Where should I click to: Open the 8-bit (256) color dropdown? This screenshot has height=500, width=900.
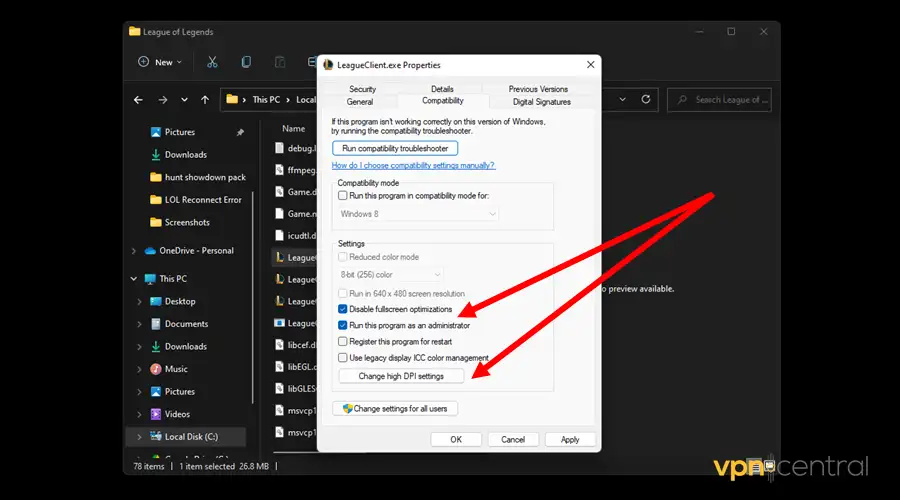pos(390,275)
